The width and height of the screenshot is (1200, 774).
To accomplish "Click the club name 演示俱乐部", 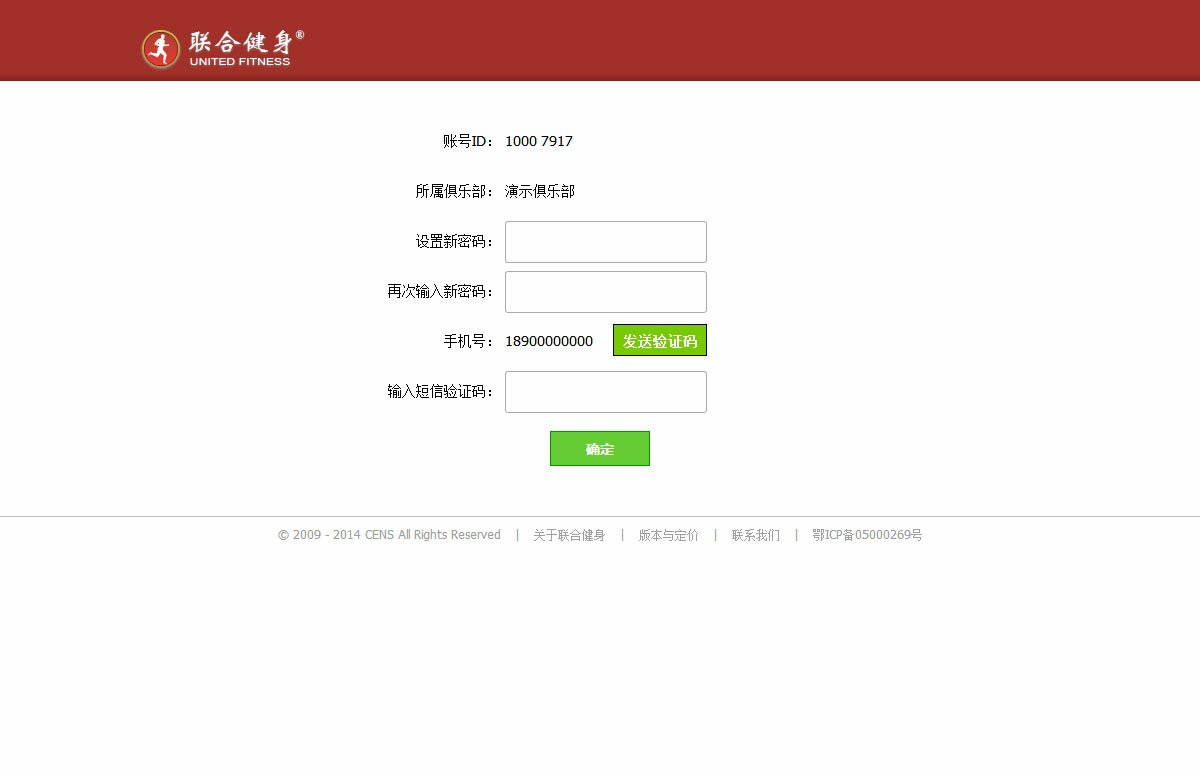I will [x=539, y=192].
